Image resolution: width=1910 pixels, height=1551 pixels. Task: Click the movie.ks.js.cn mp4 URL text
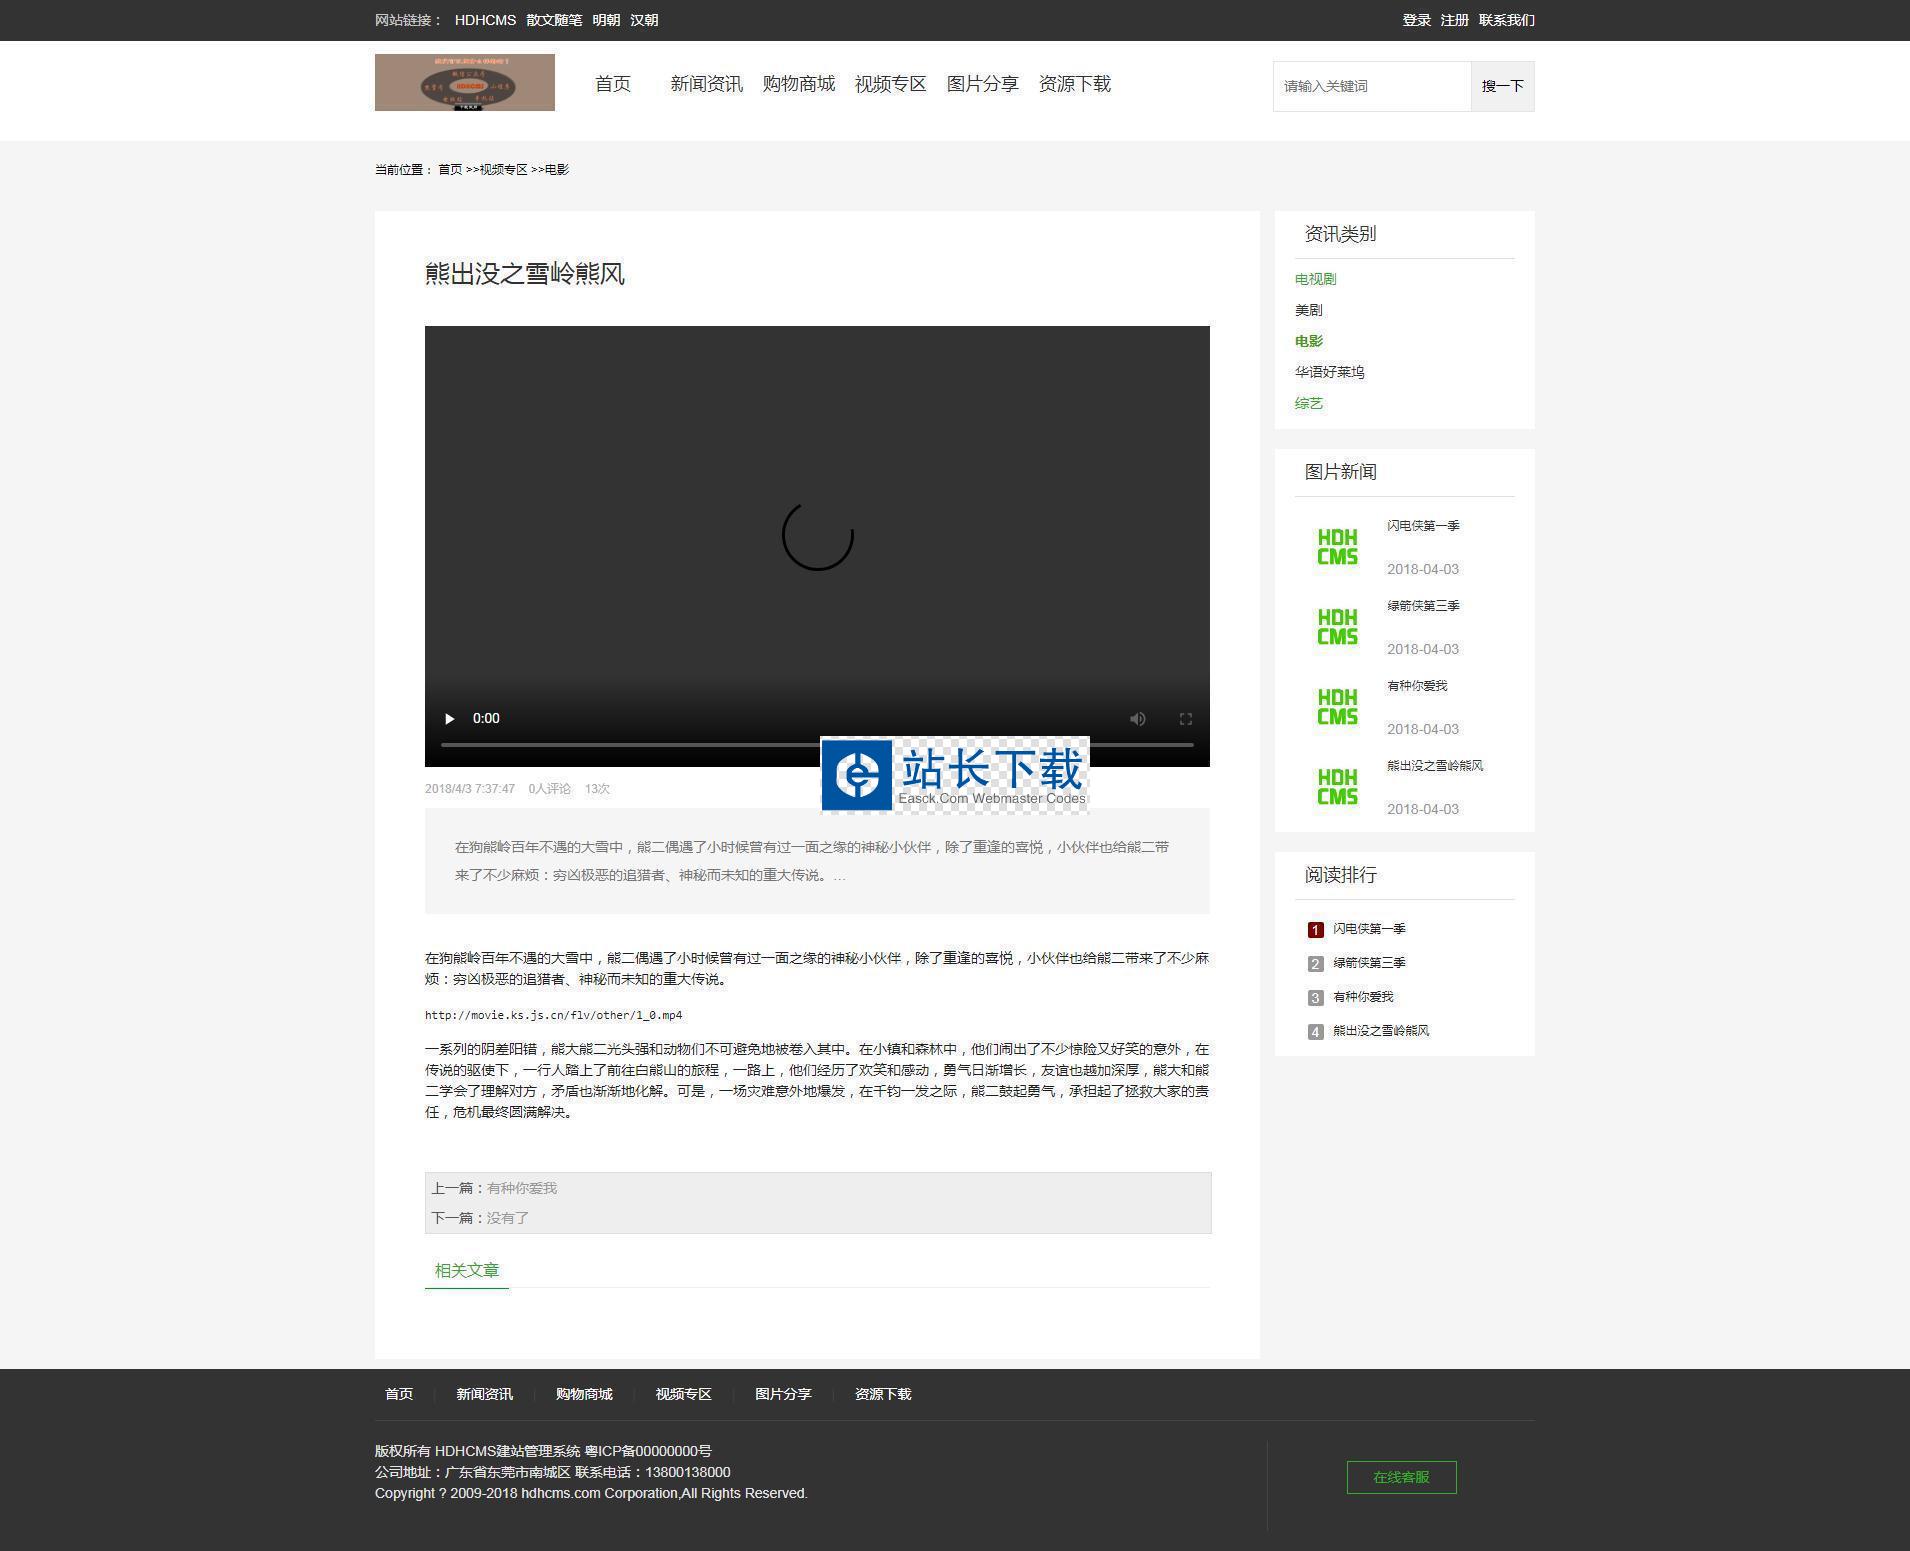click(553, 1015)
